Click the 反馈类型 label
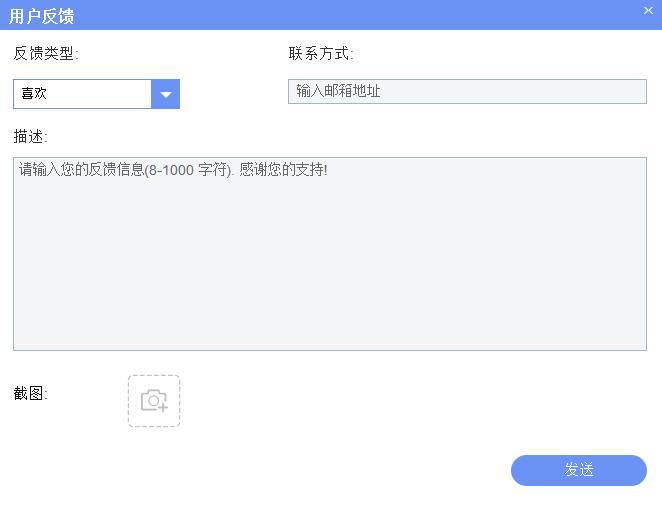 point(46,54)
